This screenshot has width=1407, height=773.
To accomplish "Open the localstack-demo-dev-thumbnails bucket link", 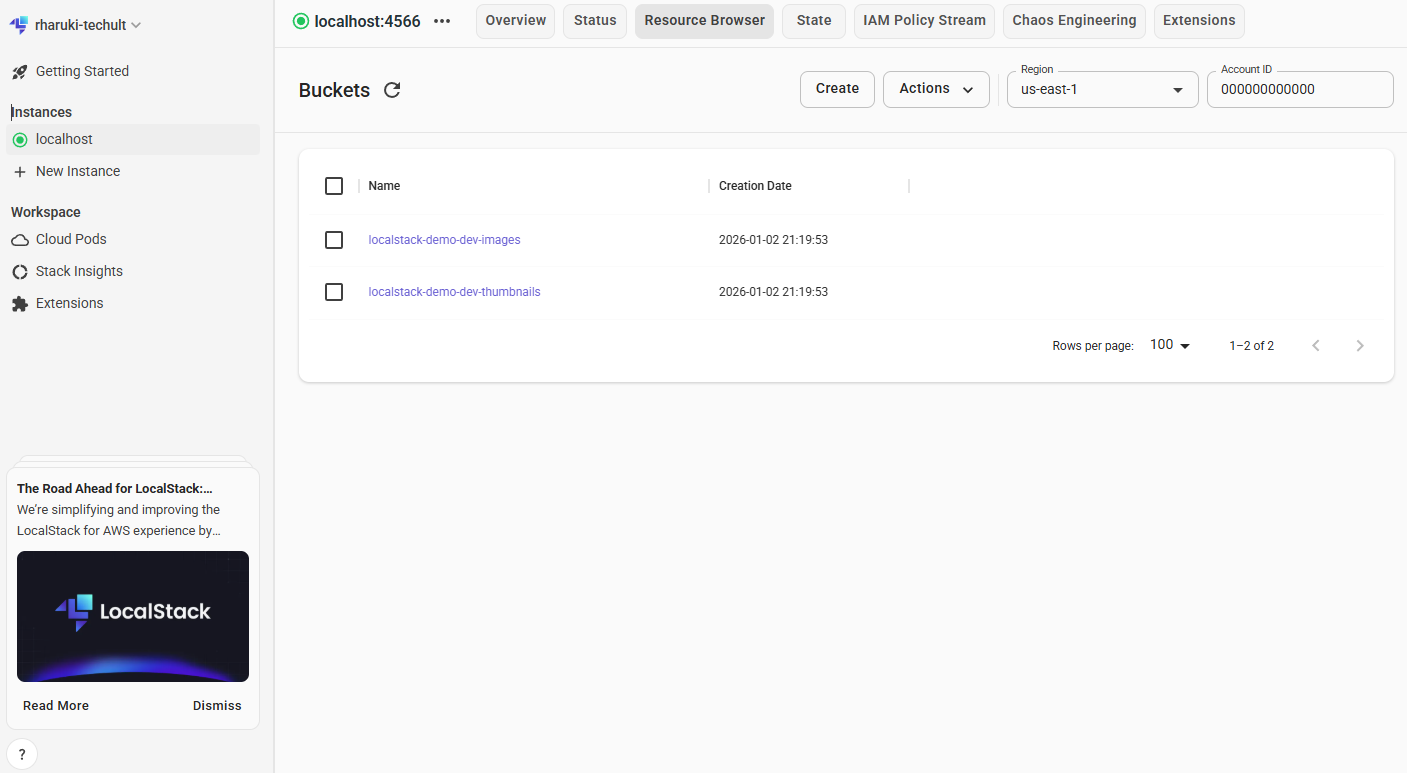I will tap(454, 292).
